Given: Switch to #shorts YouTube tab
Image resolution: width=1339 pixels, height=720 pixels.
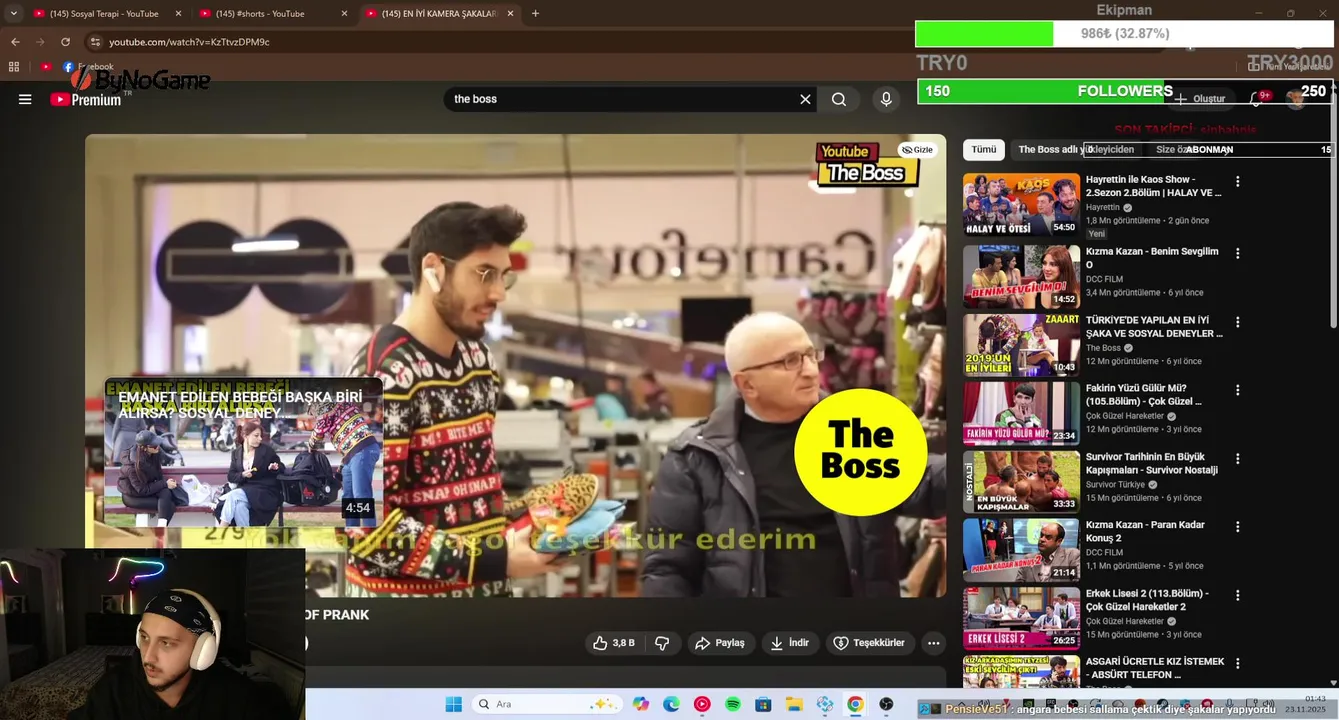Looking at the screenshot, I should click(x=262, y=14).
